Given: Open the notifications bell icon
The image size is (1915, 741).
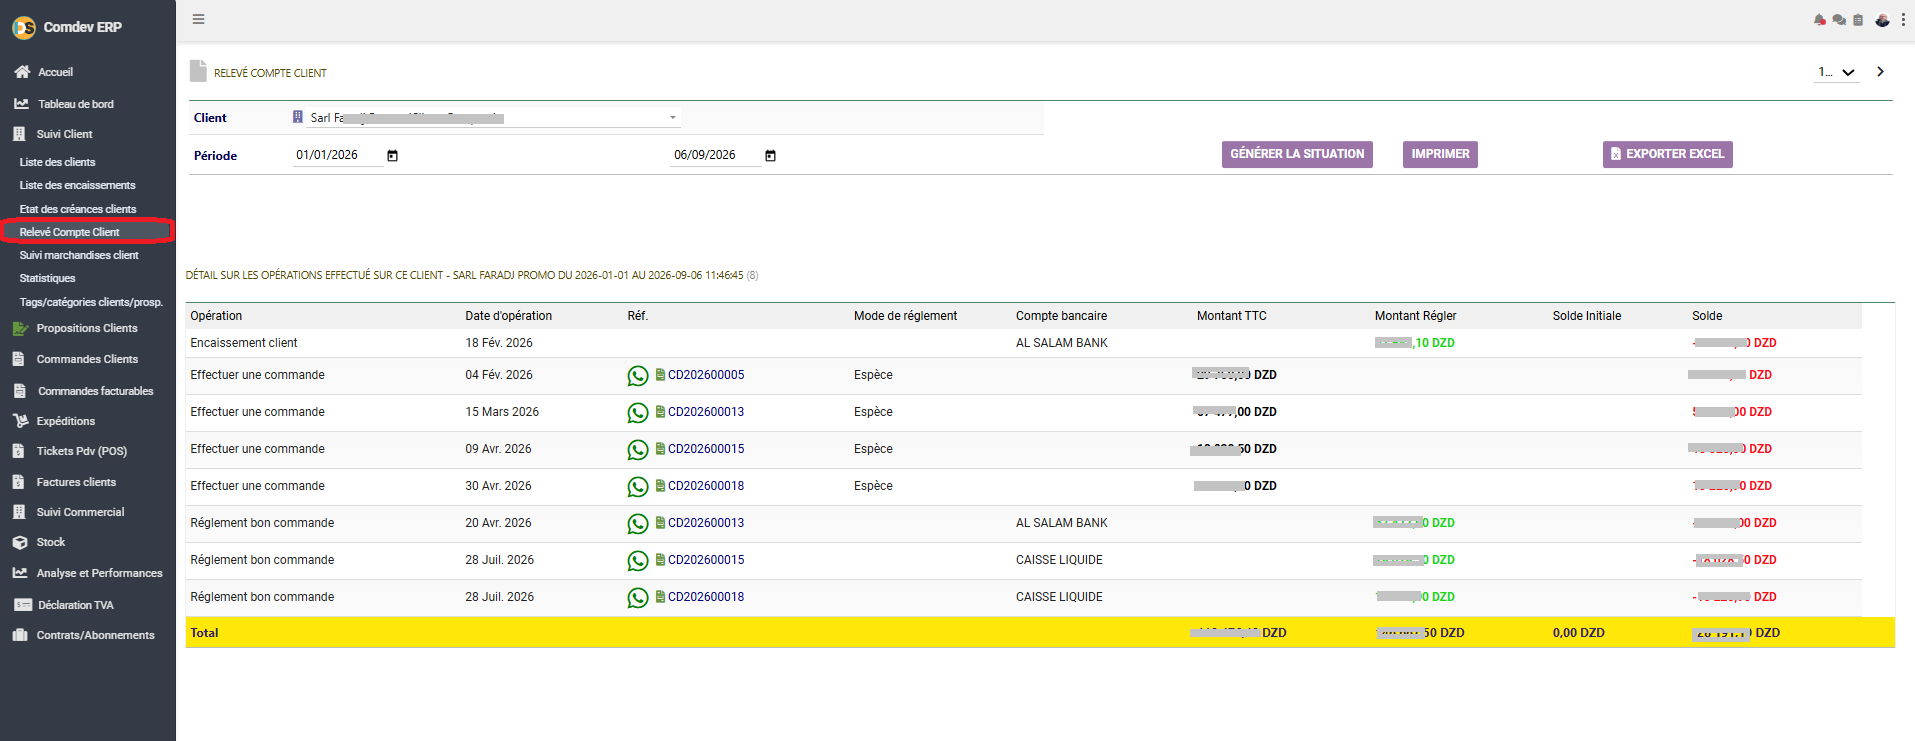Looking at the screenshot, I should coord(1819,20).
